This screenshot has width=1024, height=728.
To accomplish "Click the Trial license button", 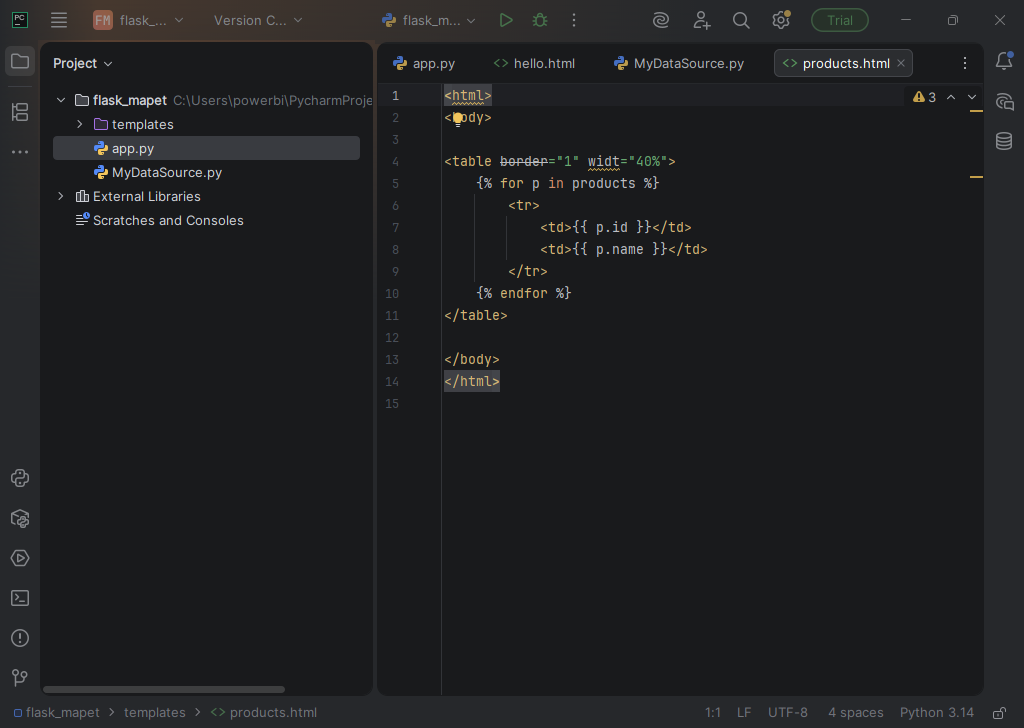I will 840,20.
